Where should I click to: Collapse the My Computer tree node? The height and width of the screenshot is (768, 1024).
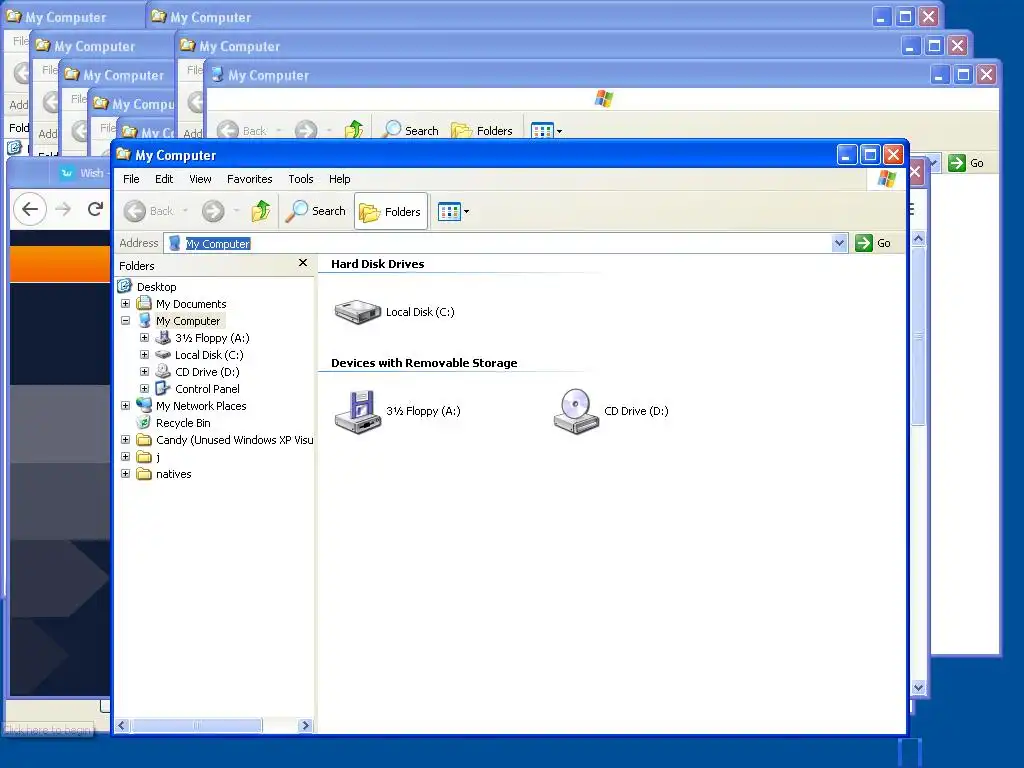point(125,321)
